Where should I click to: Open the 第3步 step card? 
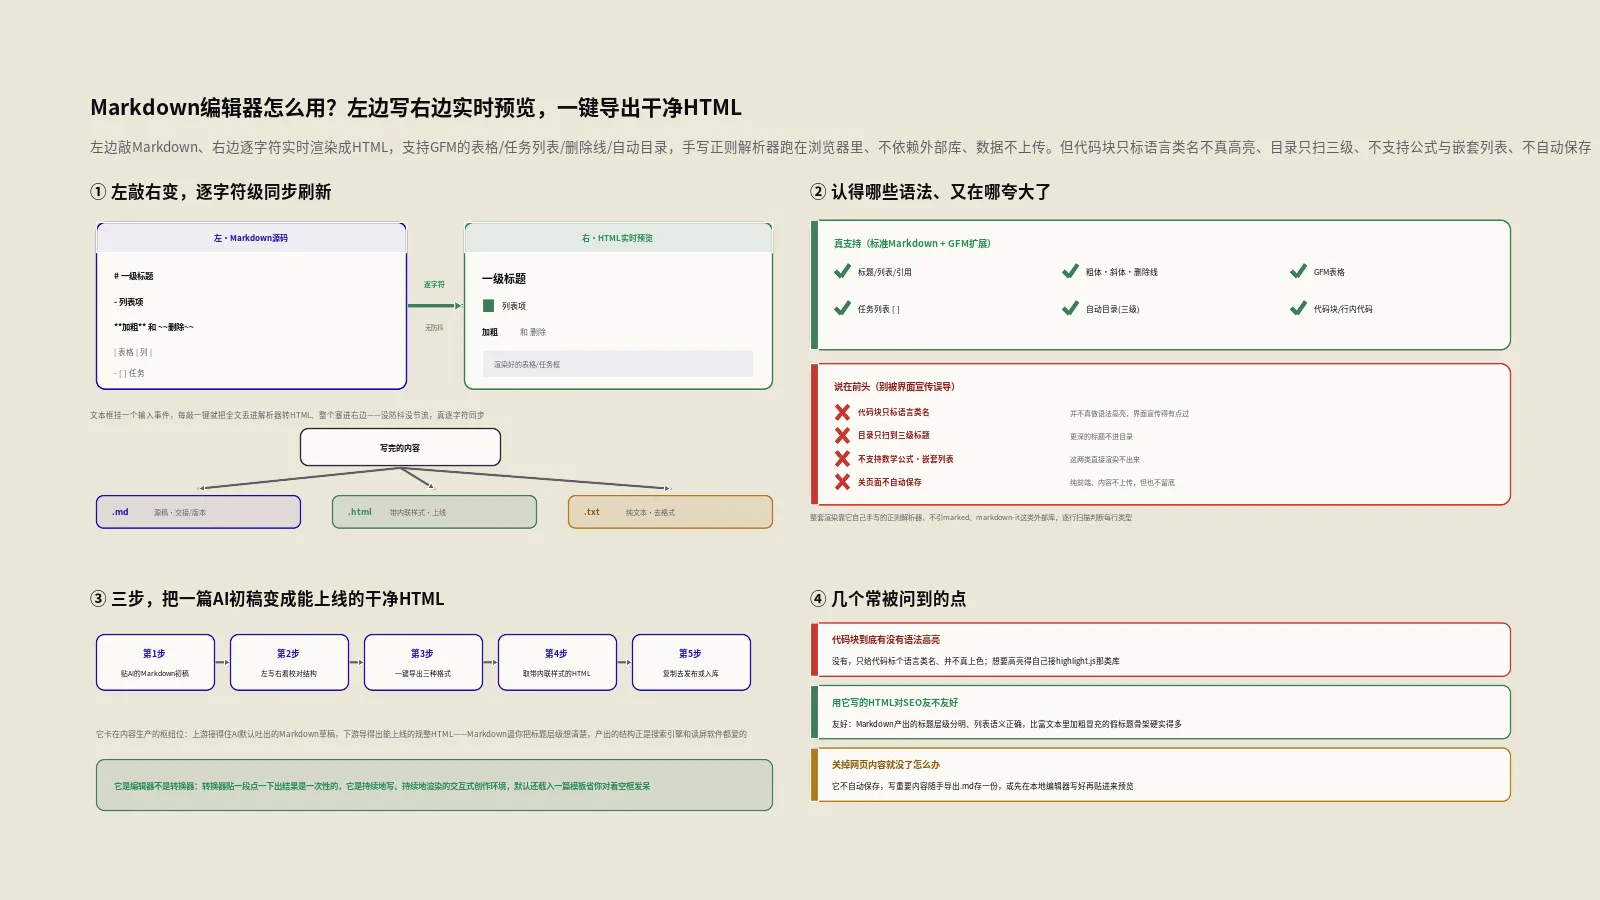423,662
